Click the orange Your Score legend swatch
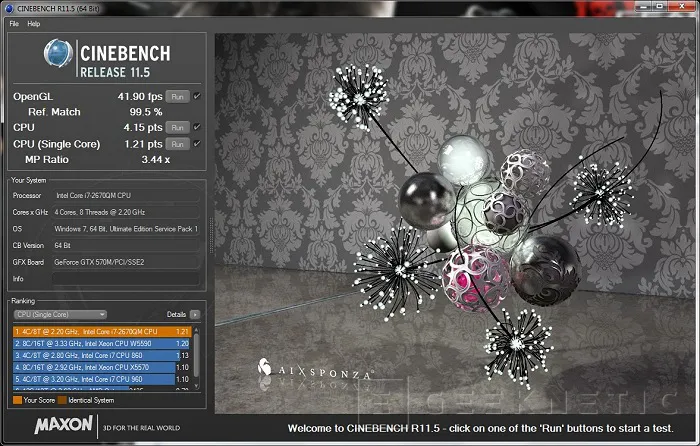Image resolution: width=700 pixels, height=446 pixels. click(x=17, y=400)
